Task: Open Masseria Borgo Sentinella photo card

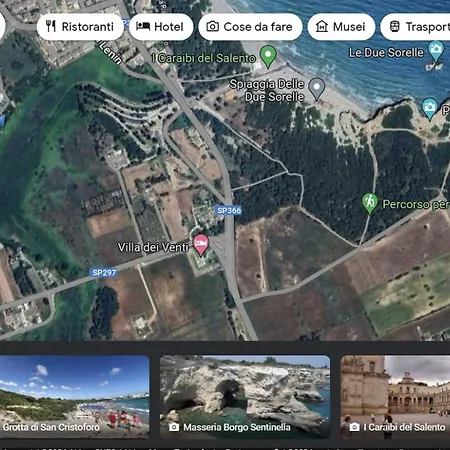Action: coord(245,396)
